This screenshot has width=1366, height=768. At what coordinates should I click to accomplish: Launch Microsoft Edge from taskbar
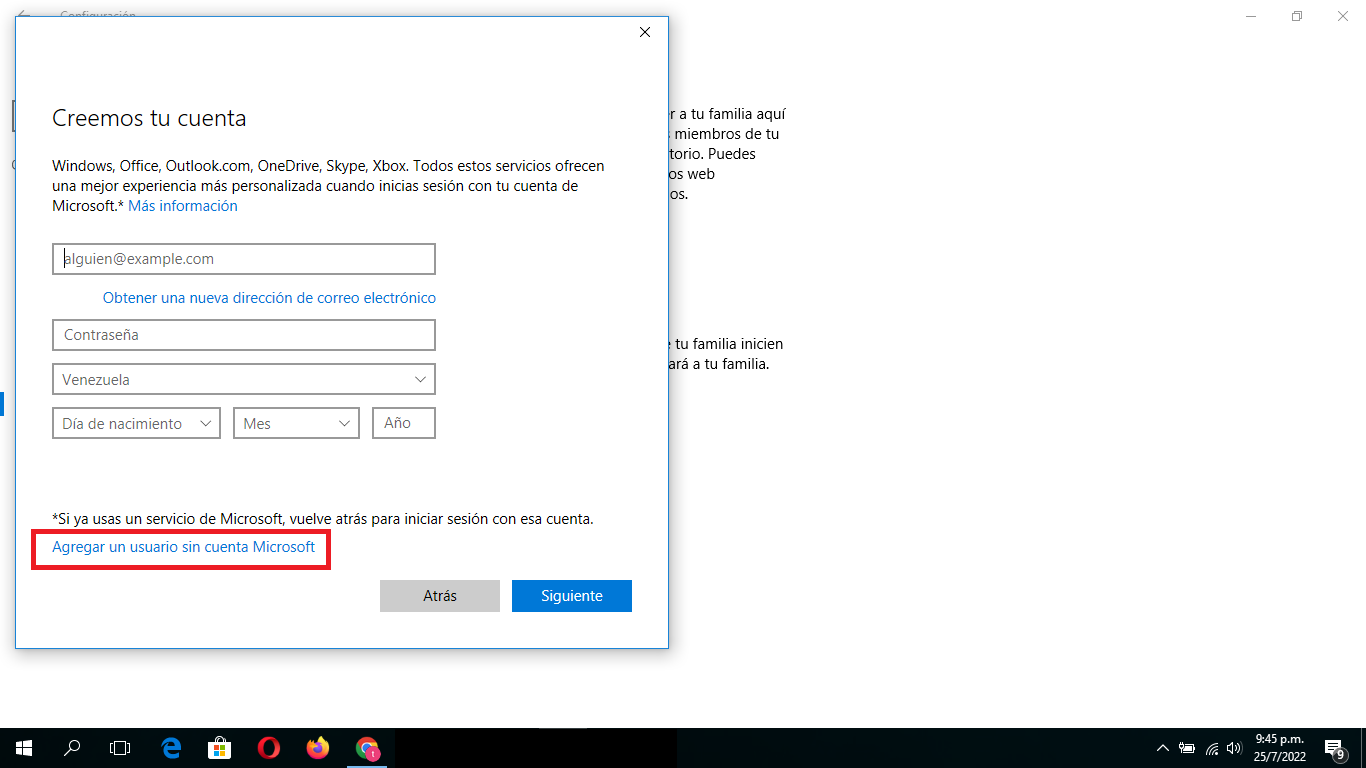171,747
